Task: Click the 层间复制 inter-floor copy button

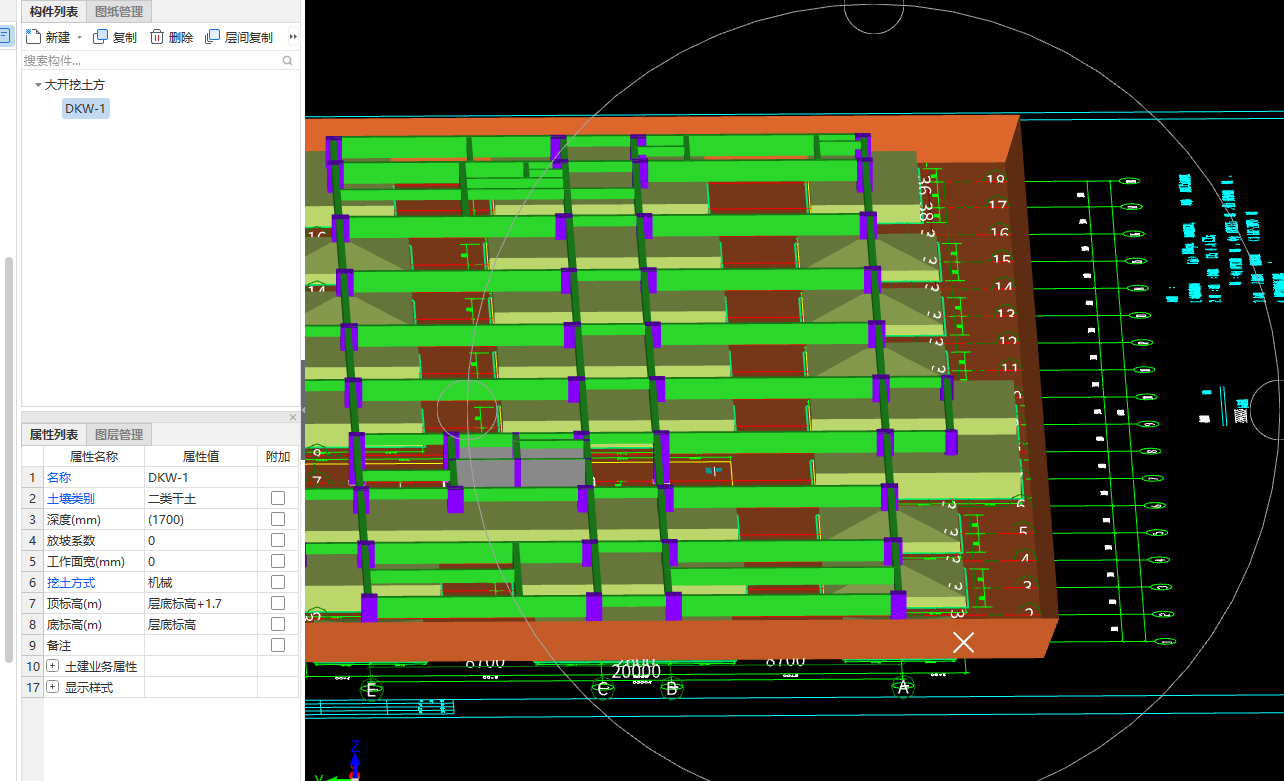Action: 239,37
